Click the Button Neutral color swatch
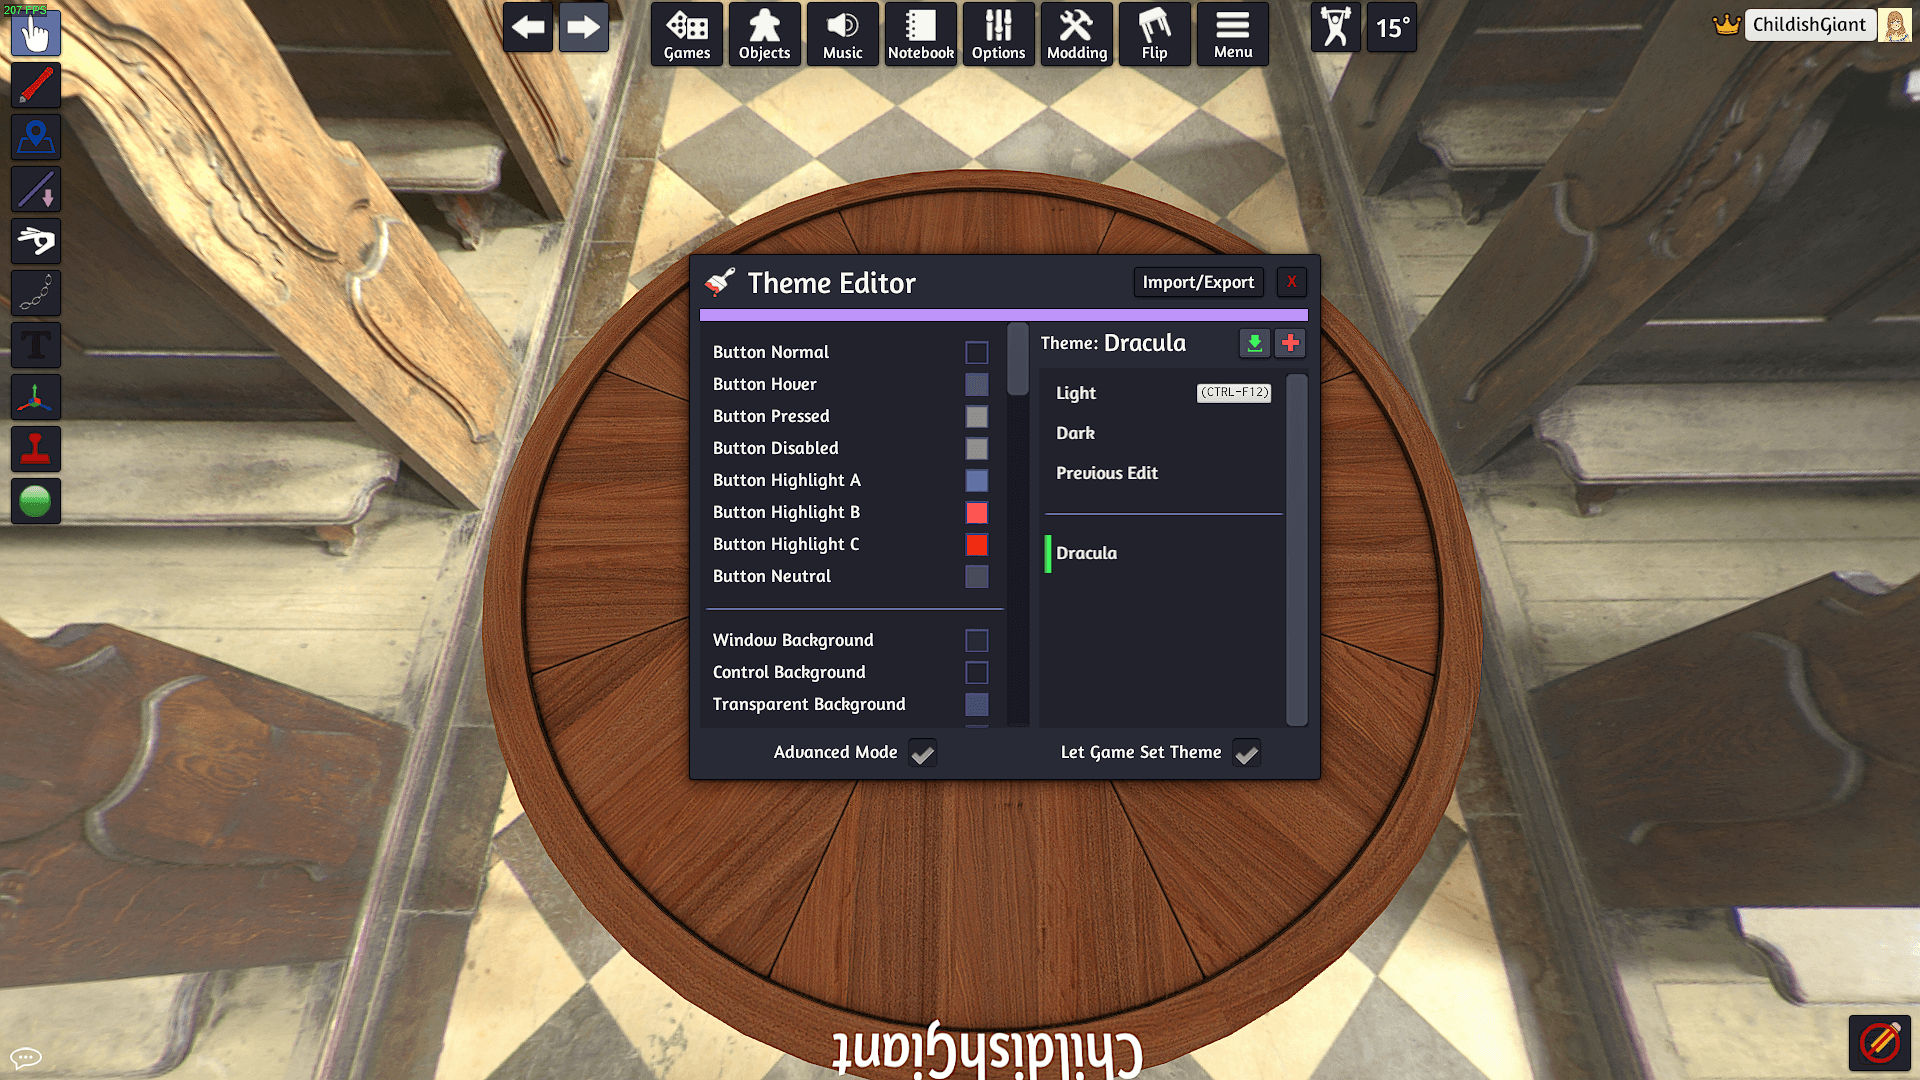 pyautogui.click(x=977, y=576)
